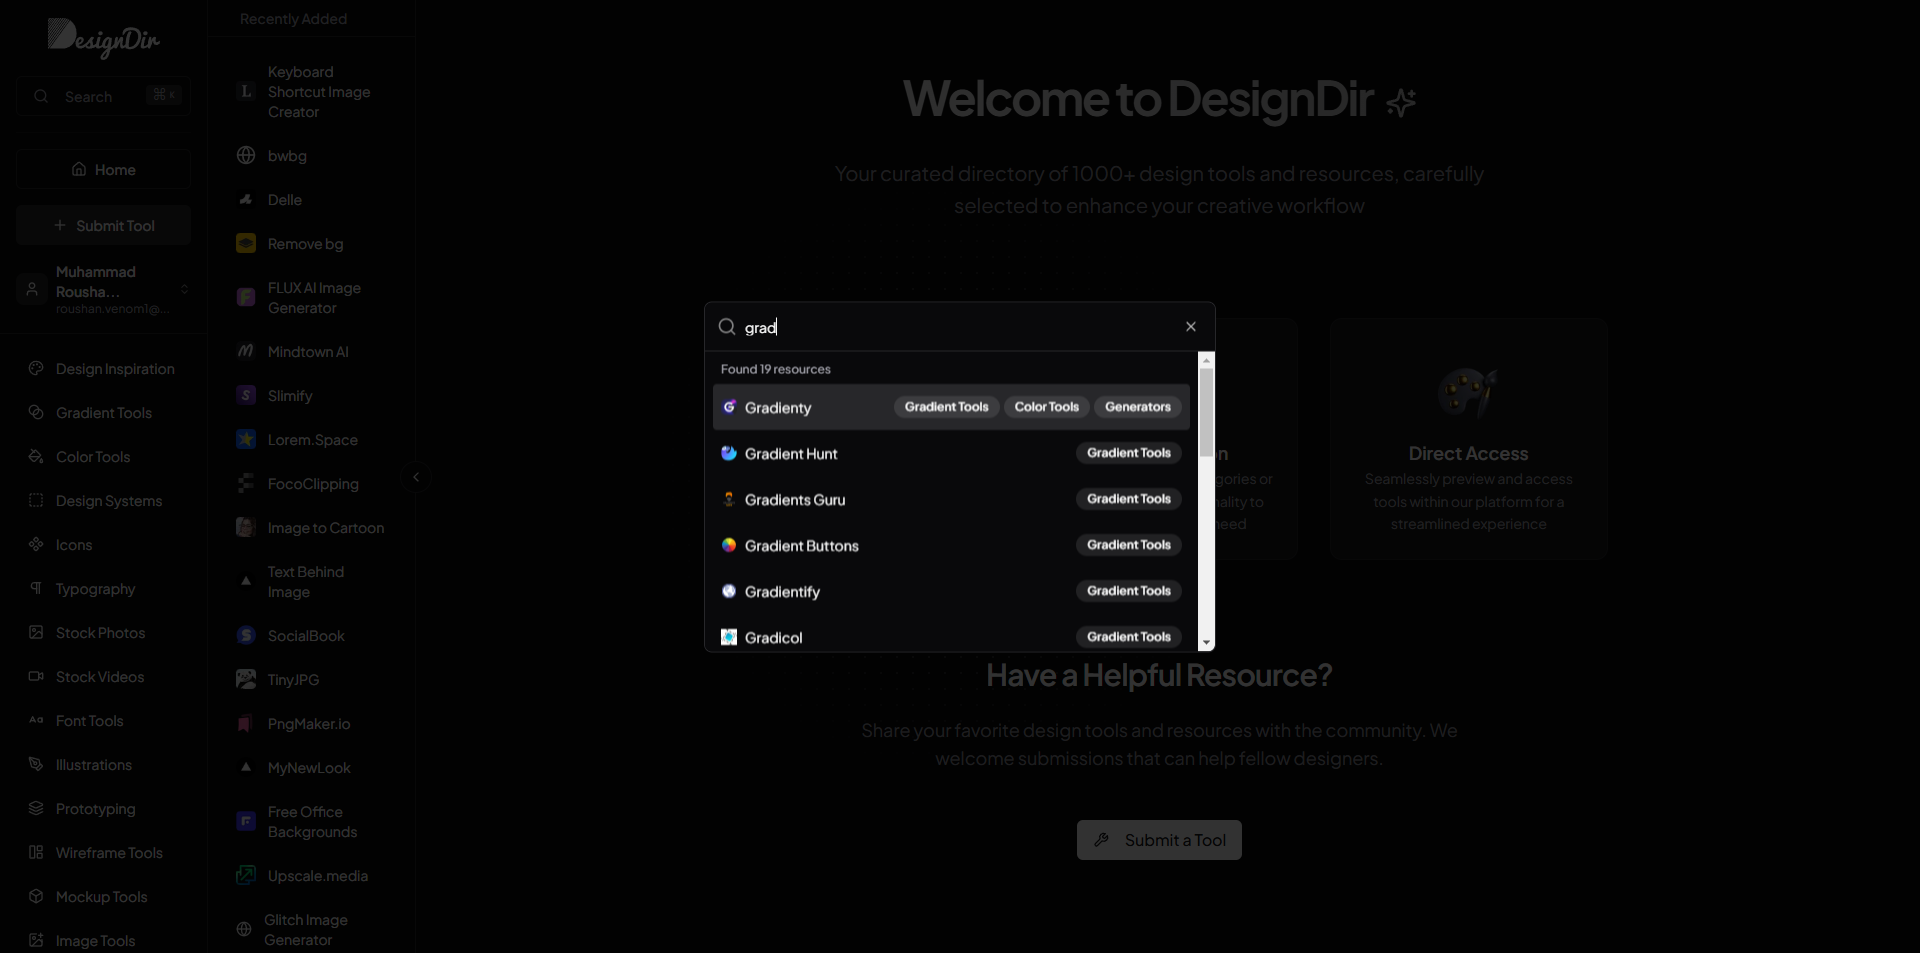Click the search results scrollbar thumb
This screenshot has height=953, width=1920.
coord(1206,412)
